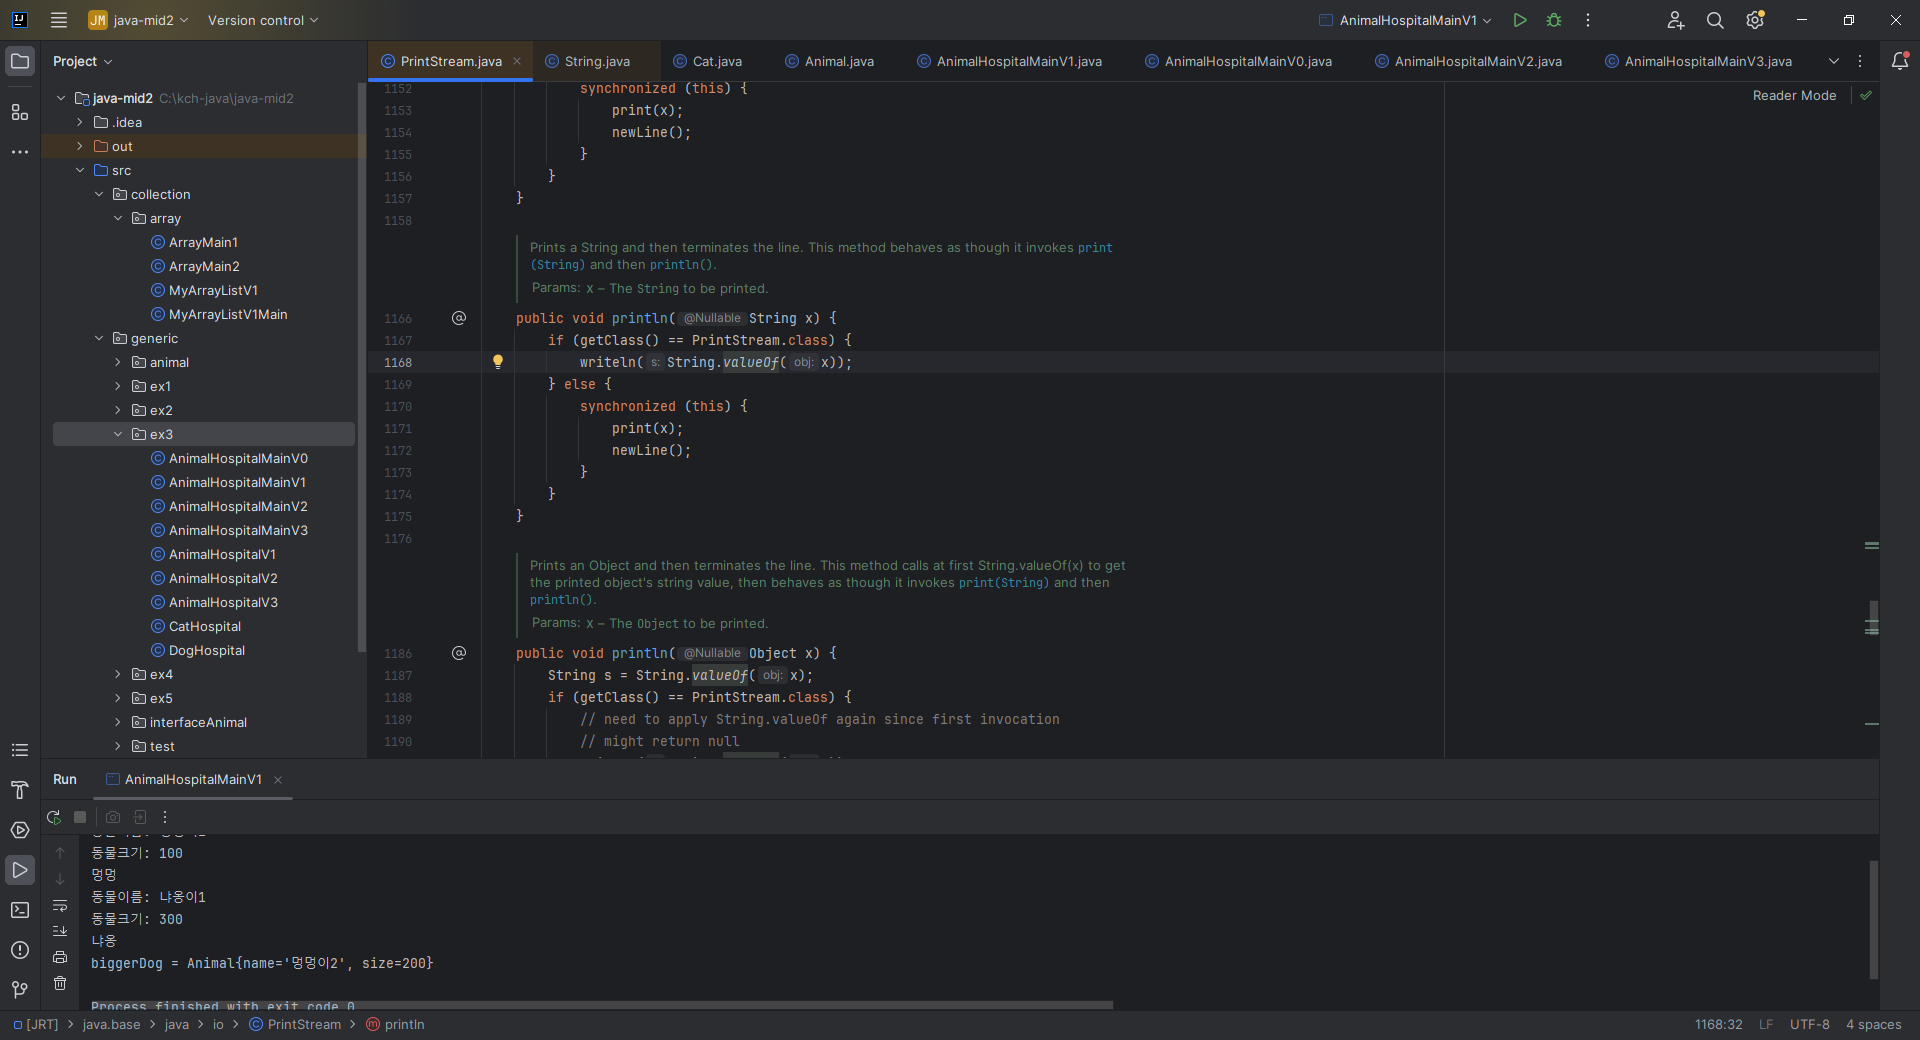Click the UTF-8 encoding widget
This screenshot has width=1920, height=1040.
[x=1809, y=1024]
